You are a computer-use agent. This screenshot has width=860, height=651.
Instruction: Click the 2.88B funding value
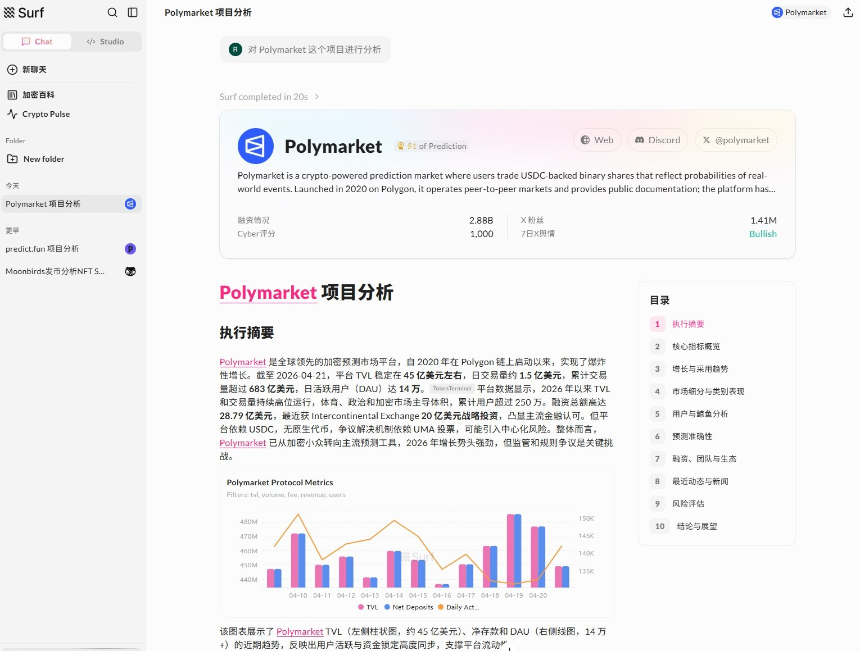tap(481, 220)
